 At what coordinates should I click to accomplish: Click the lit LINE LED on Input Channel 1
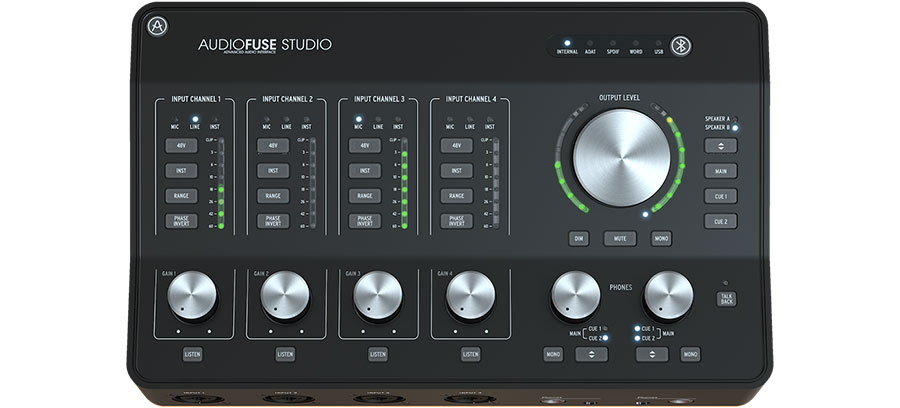tap(195, 119)
